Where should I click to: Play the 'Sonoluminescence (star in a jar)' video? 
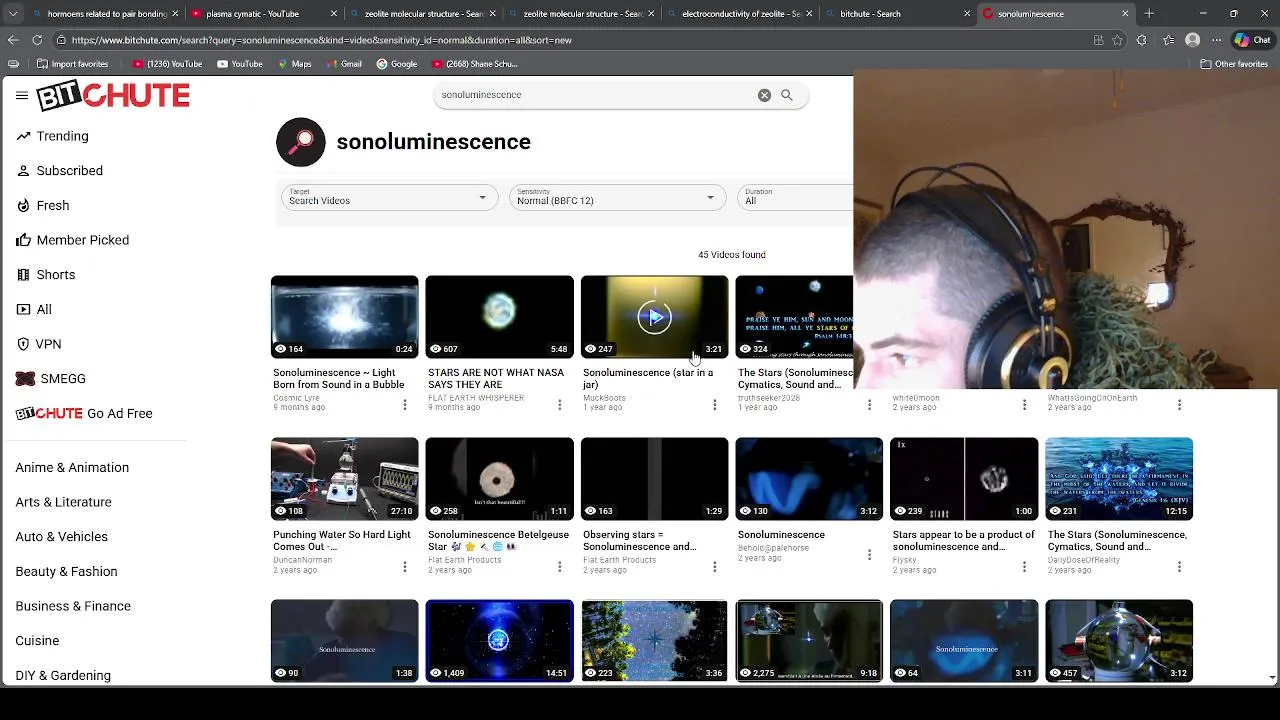pyautogui.click(x=655, y=317)
